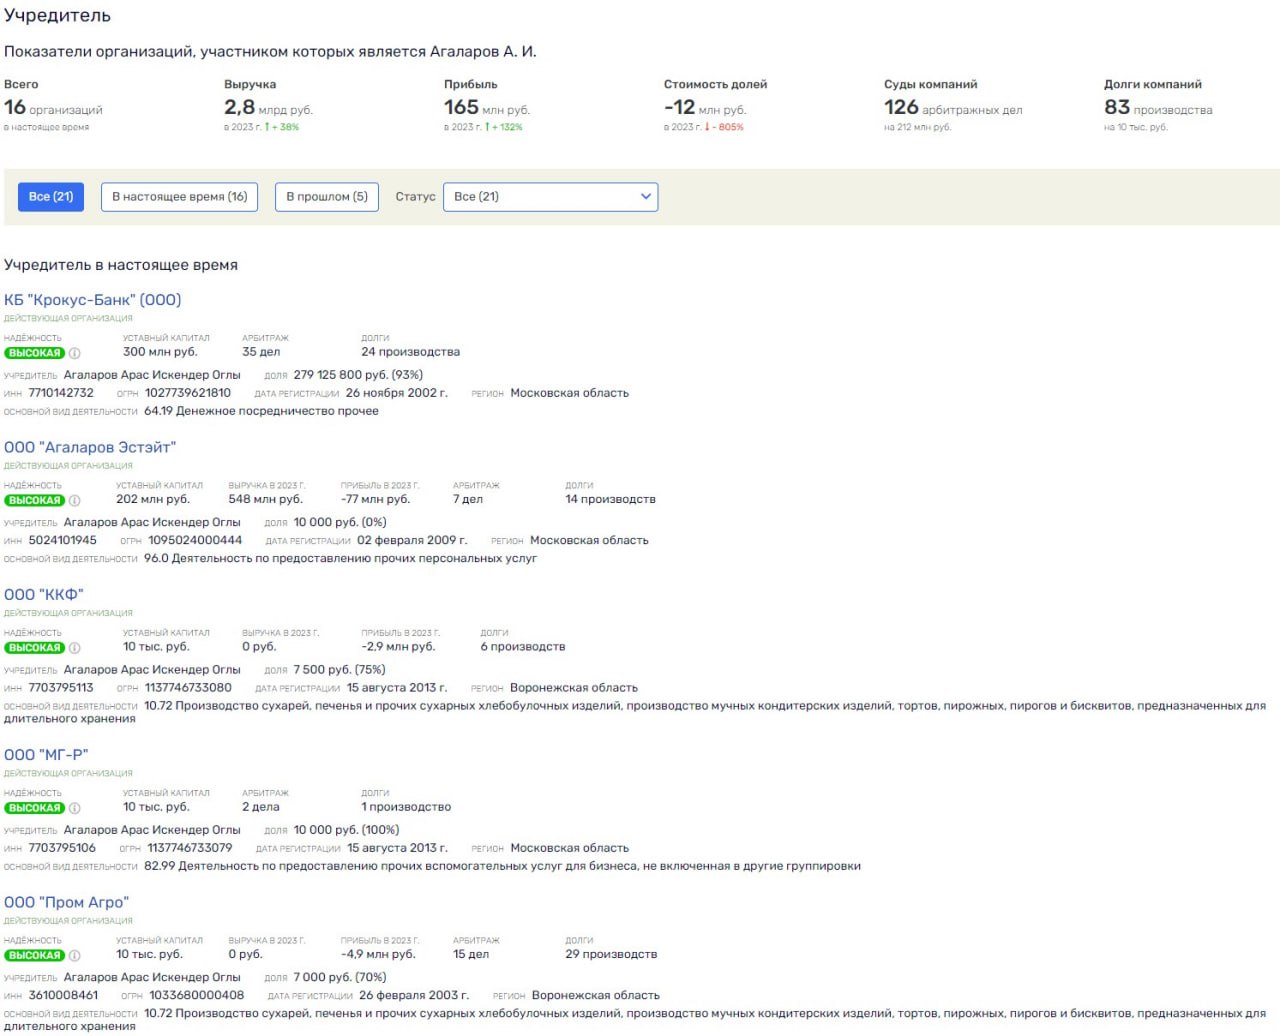Click ВЫСОКАЯ badge for ООО "Пром Агро"

(x=34, y=955)
